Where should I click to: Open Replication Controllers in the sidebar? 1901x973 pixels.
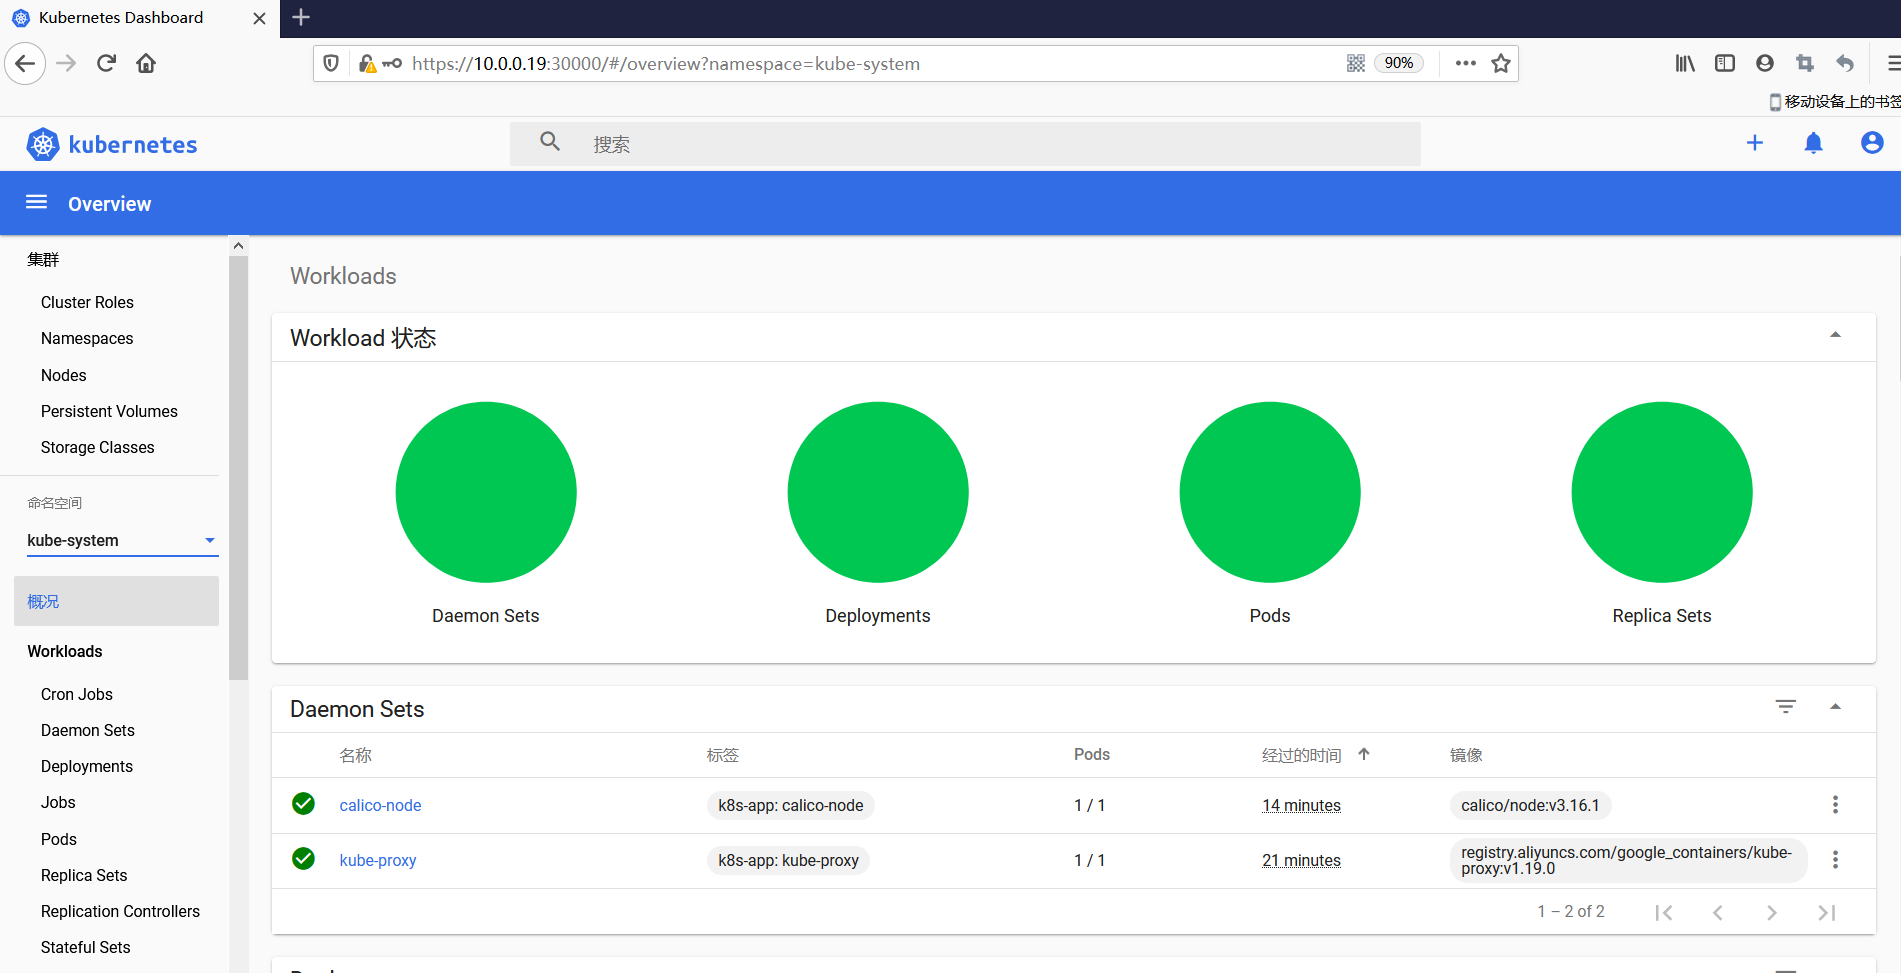[120, 911]
